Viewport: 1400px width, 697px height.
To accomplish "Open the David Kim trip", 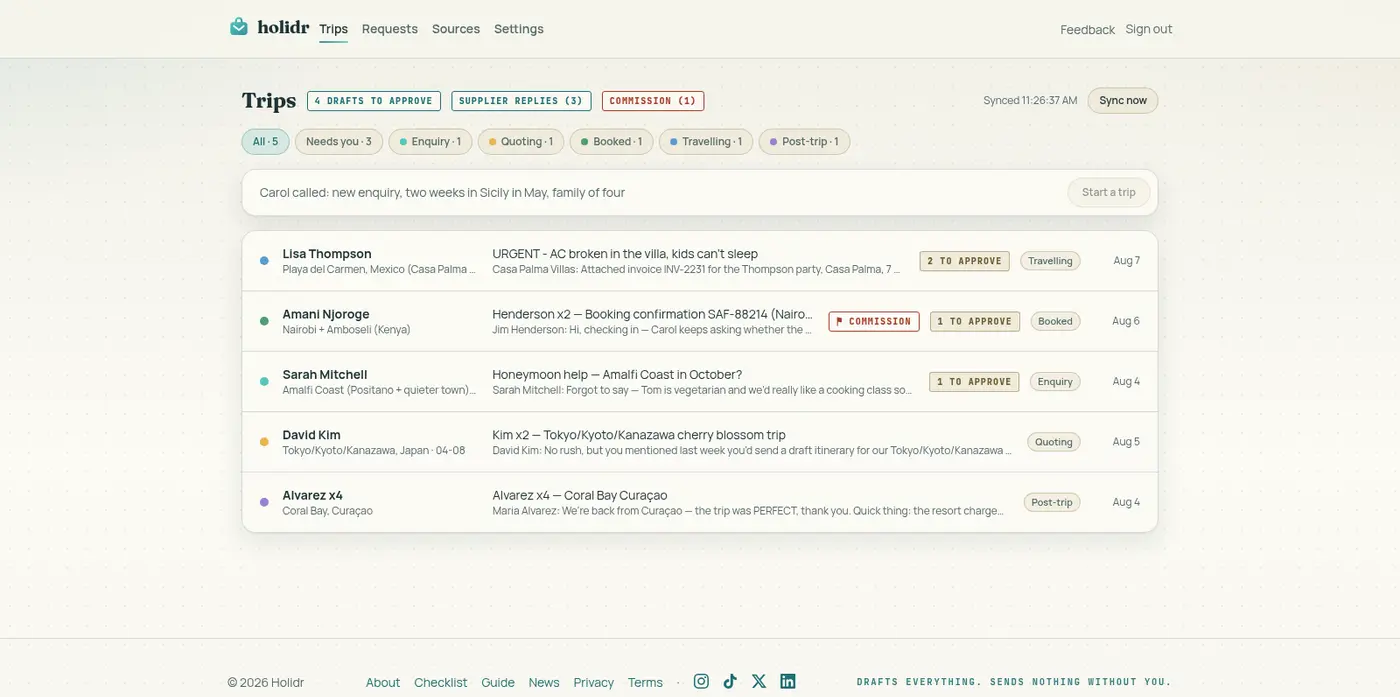I will click(700, 442).
